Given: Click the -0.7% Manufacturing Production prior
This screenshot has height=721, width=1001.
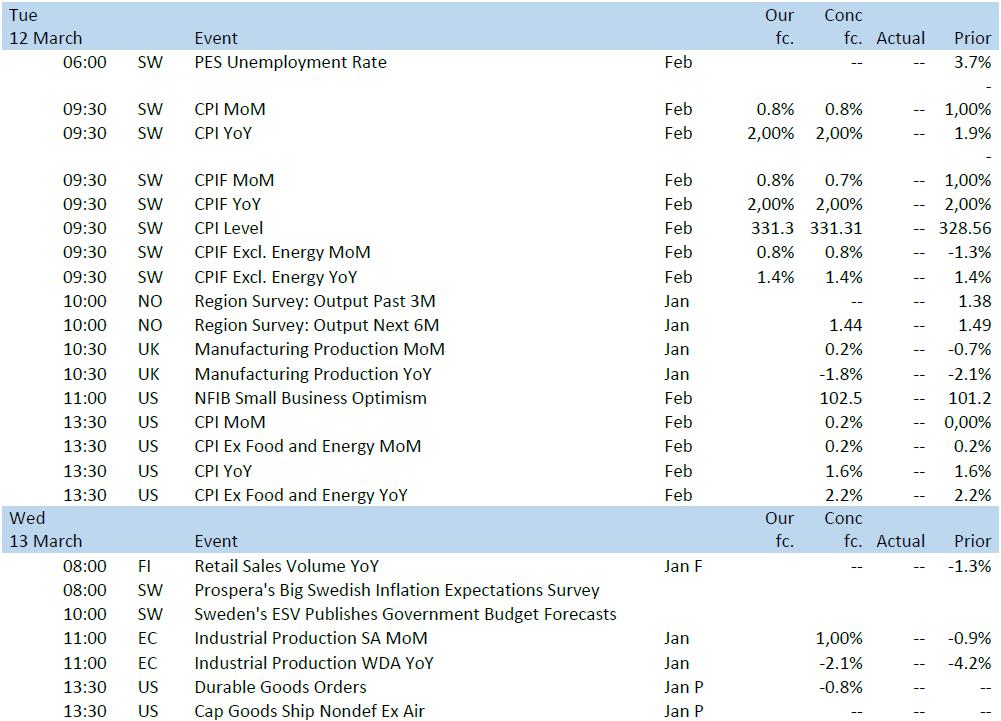Looking at the screenshot, I should pos(970,350).
